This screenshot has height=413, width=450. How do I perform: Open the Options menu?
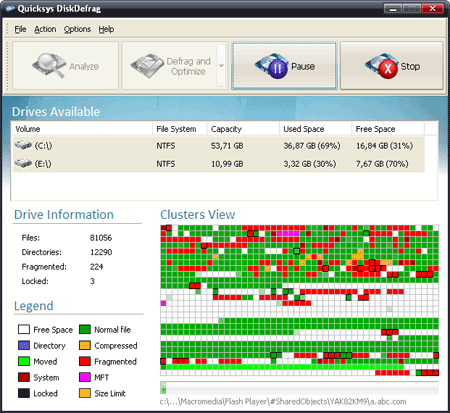(77, 29)
